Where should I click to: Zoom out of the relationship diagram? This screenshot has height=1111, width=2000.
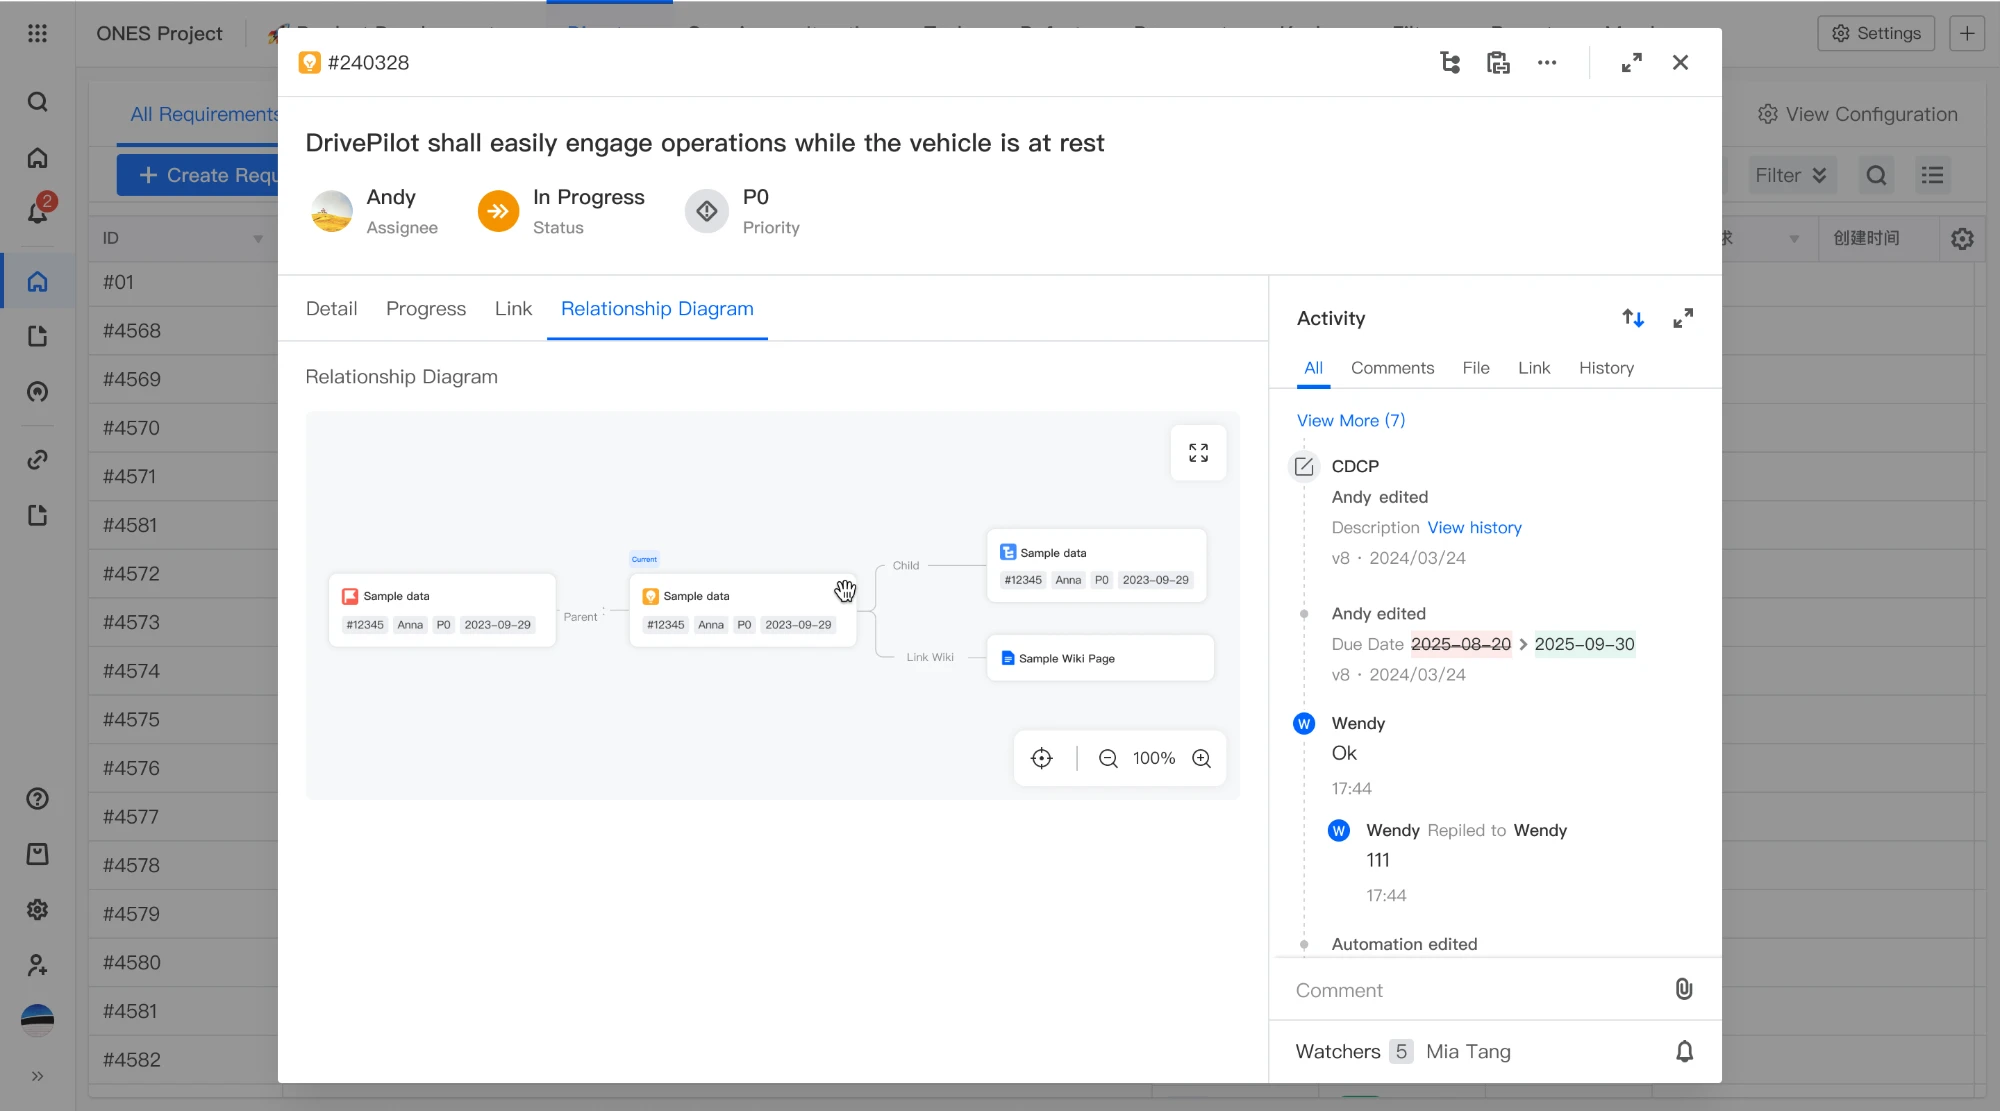1108,758
